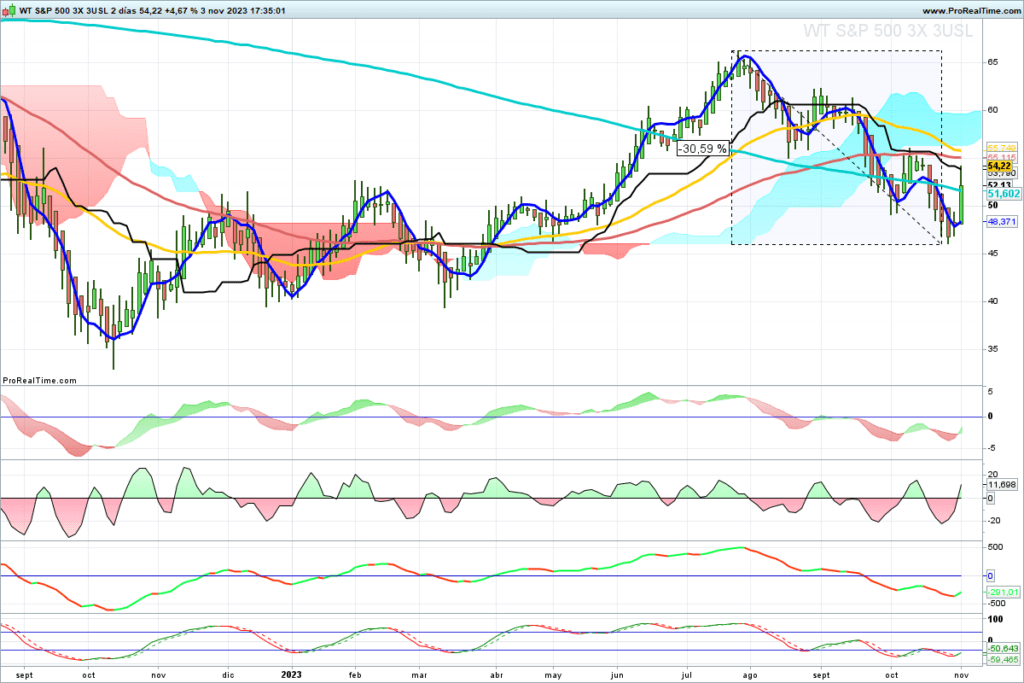Click the '-30,59 %' measurement label

[703, 149]
